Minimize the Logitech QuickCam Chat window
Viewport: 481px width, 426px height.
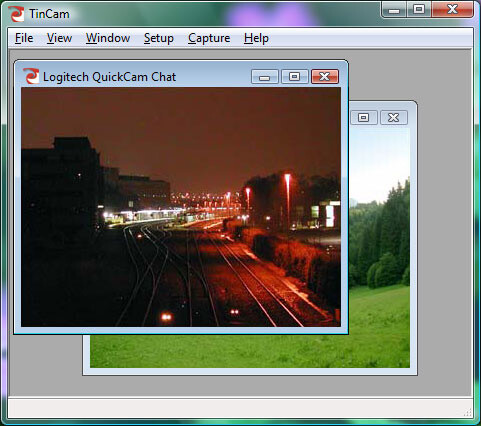(265, 77)
